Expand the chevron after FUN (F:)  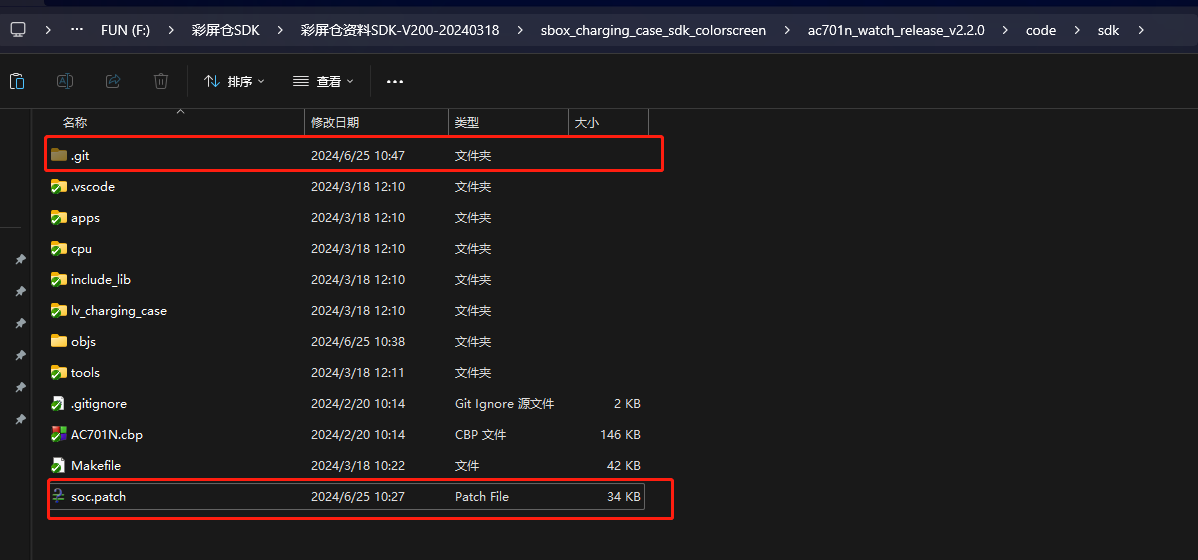point(170,31)
